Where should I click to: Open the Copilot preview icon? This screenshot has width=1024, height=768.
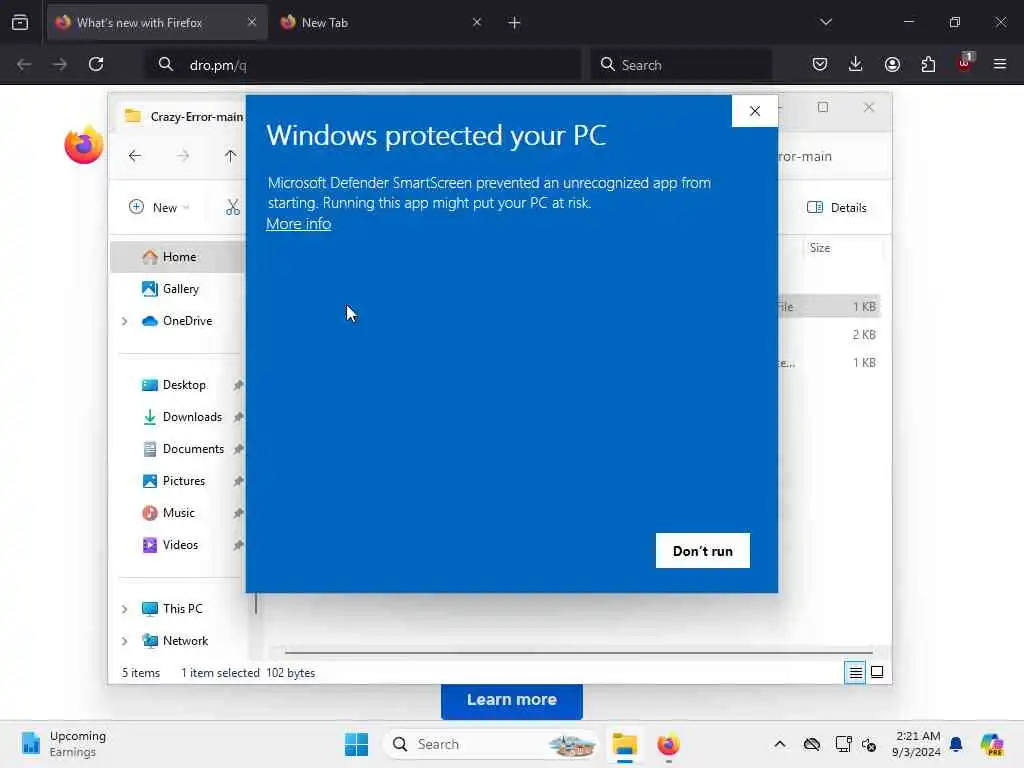[992, 744]
